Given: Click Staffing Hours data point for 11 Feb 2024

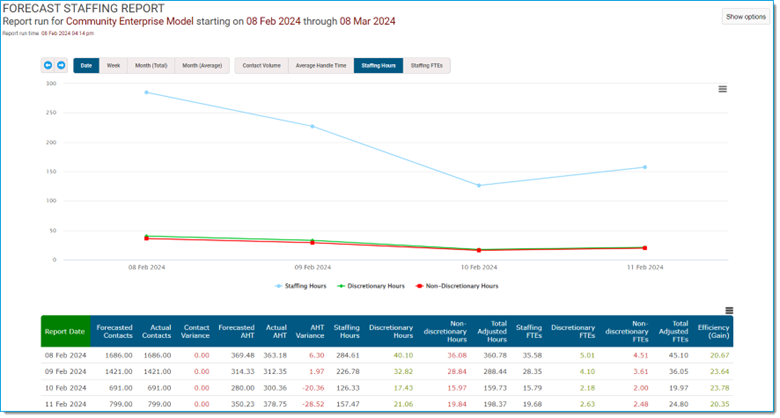Looking at the screenshot, I should (x=645, y=167).
